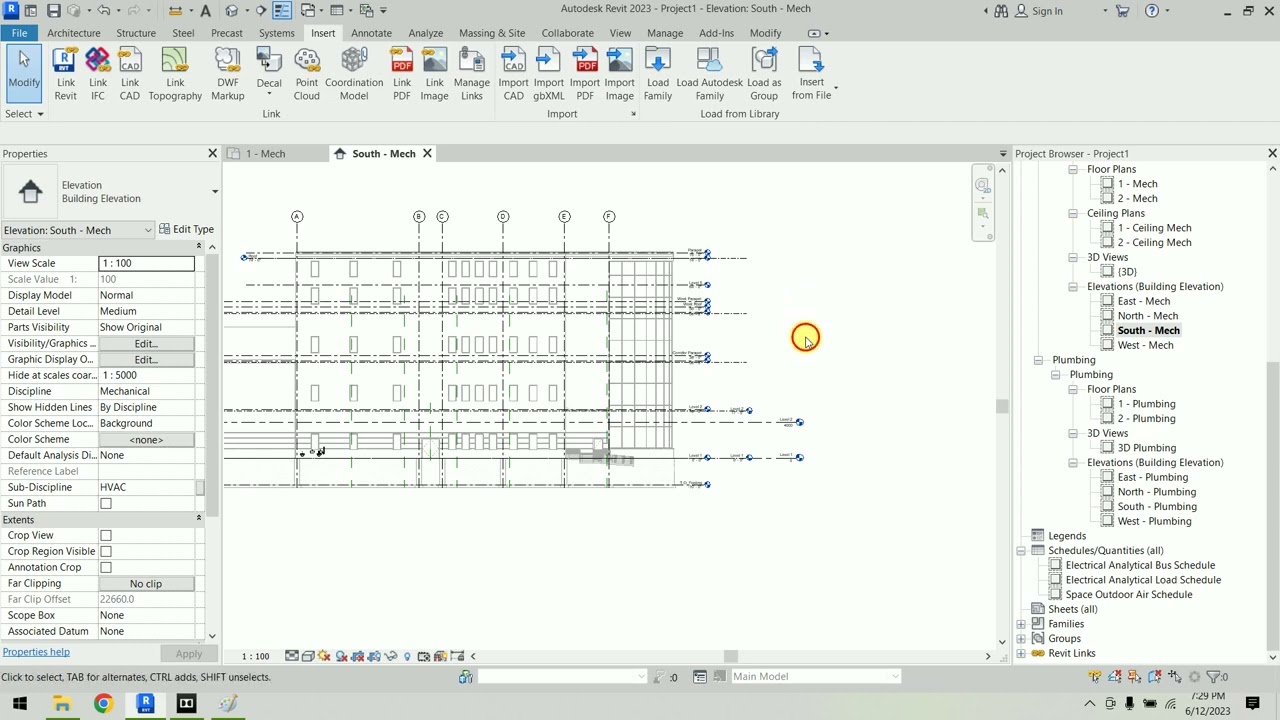Click Load Autodesk Family
This screenshot has height=720, width=1280.
pos(709,73)
